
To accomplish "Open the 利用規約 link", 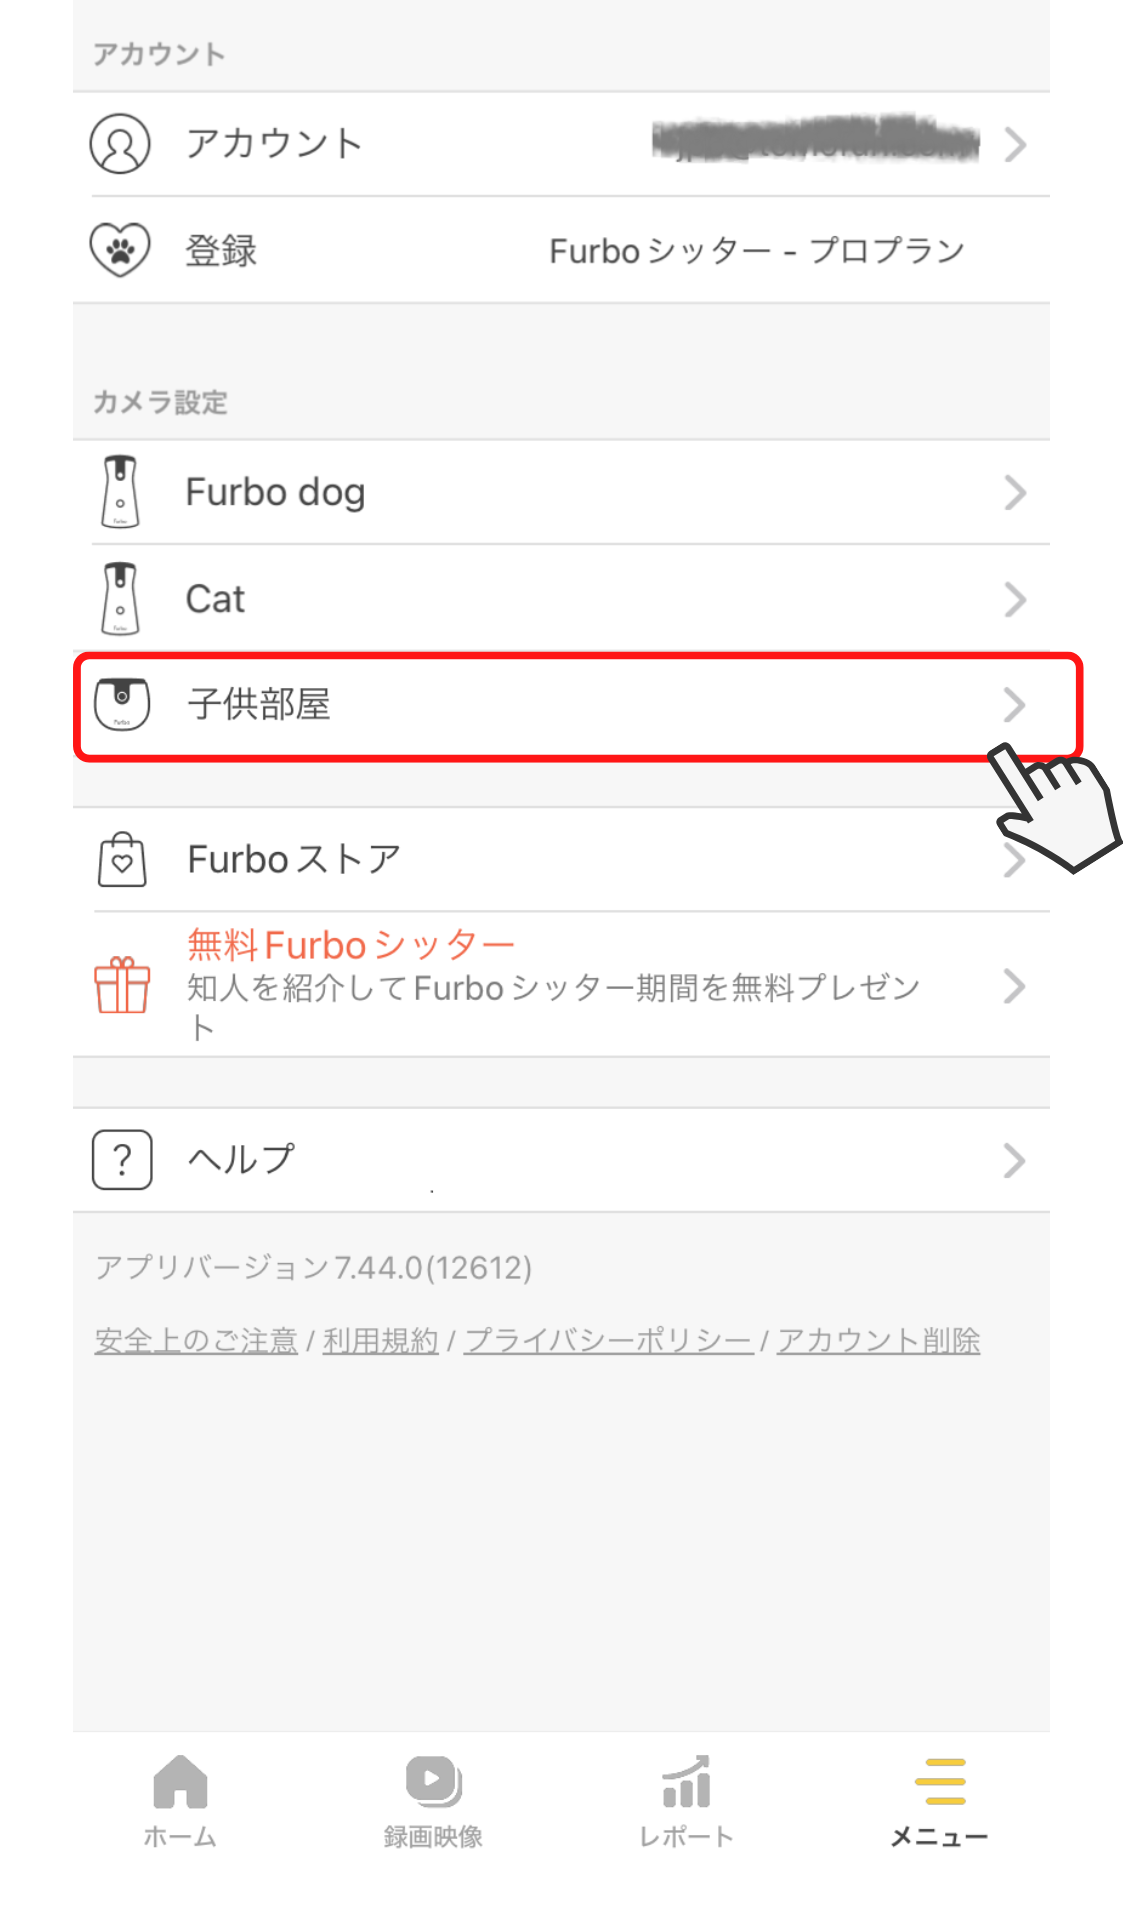I will pos(380,1340).
